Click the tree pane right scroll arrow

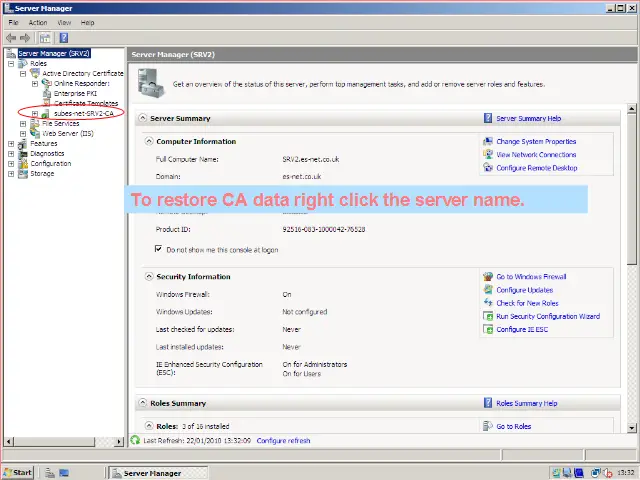click(119, 441)
